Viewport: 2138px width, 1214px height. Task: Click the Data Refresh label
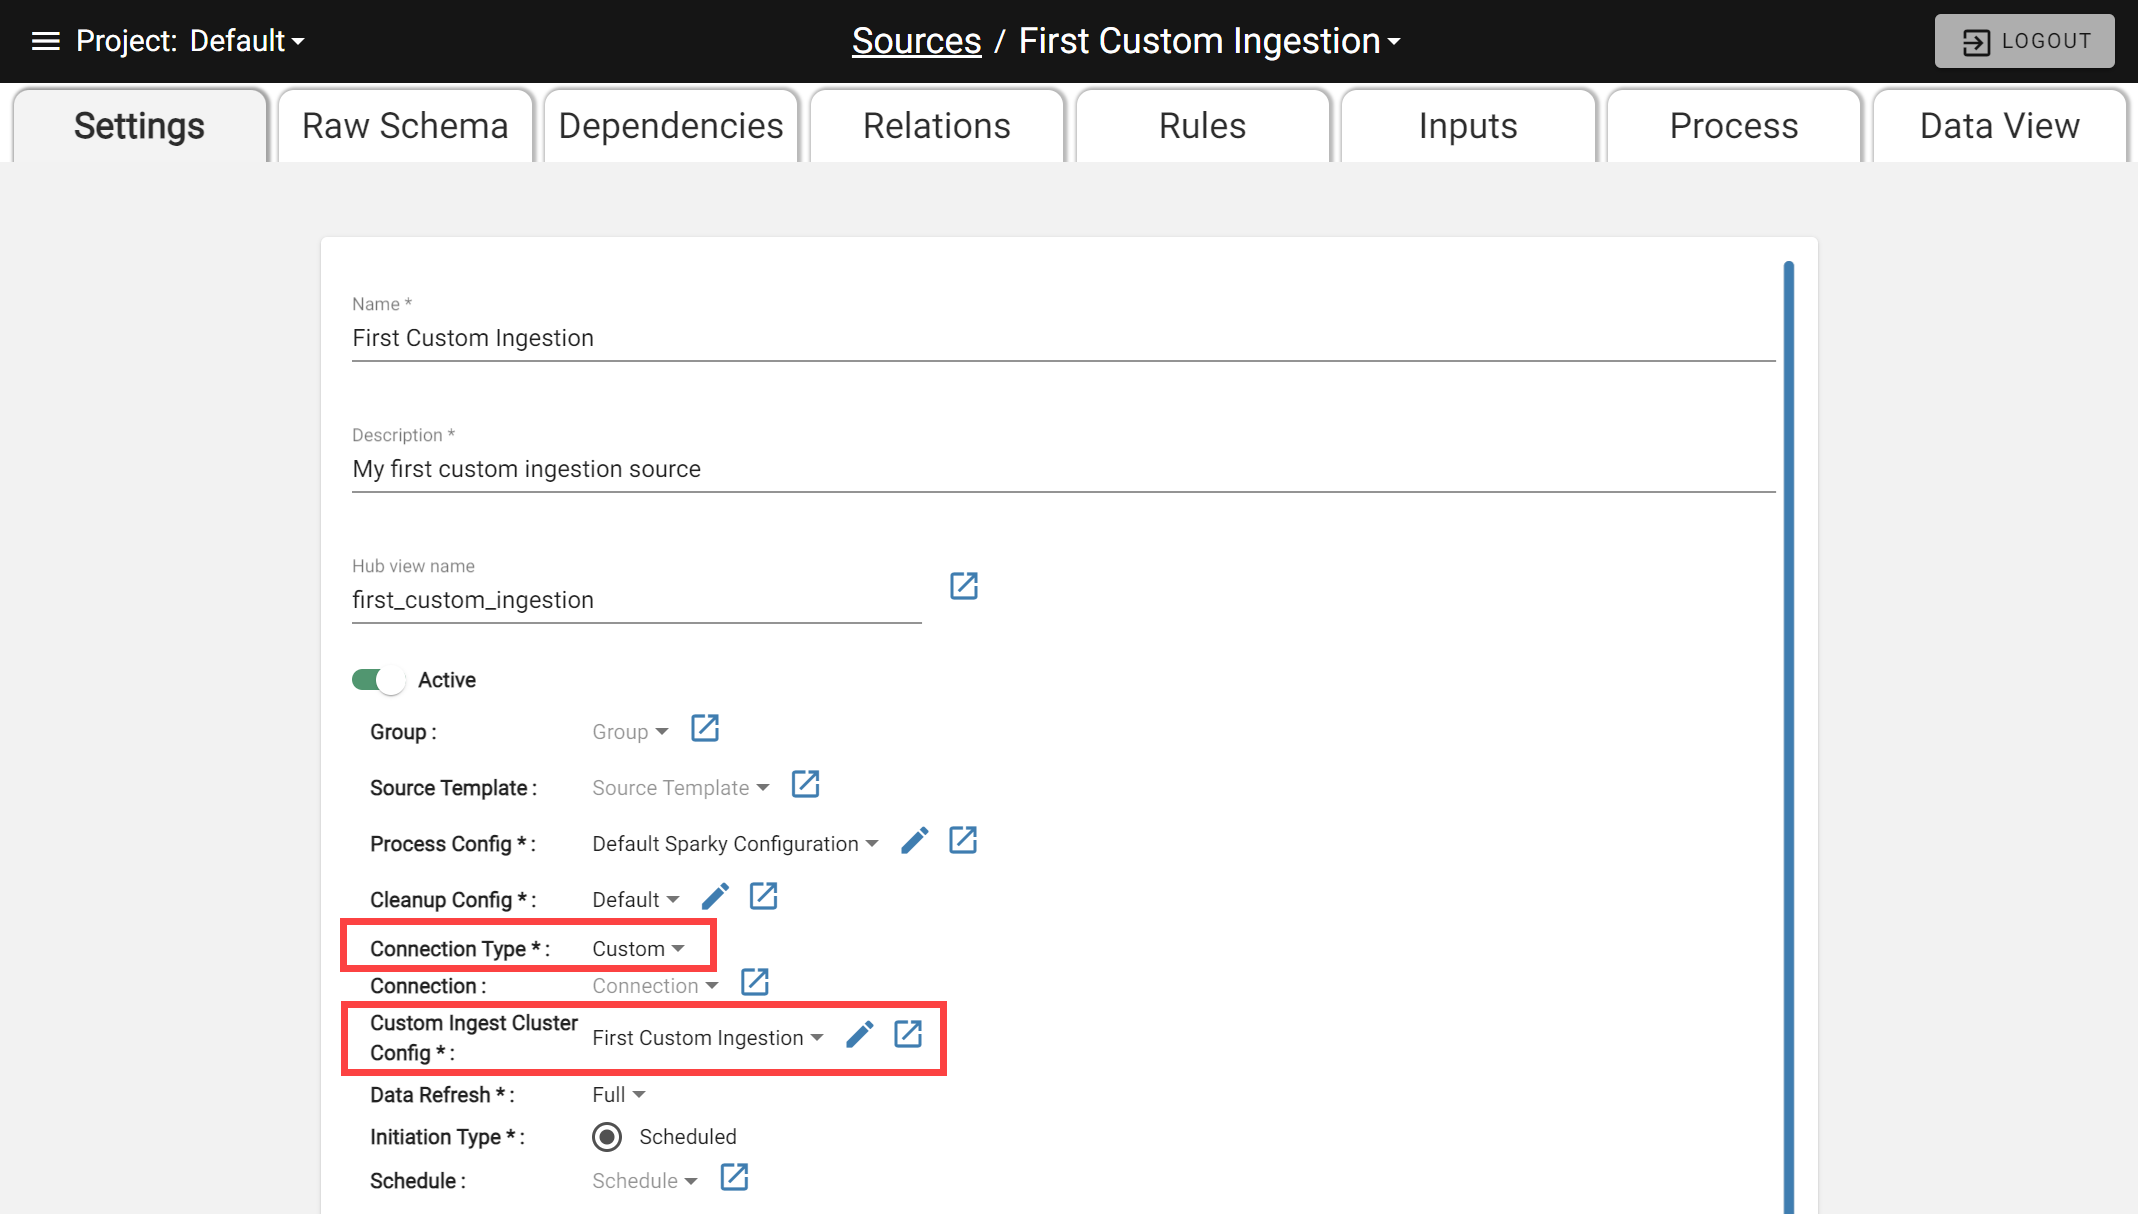(442, 1095)
